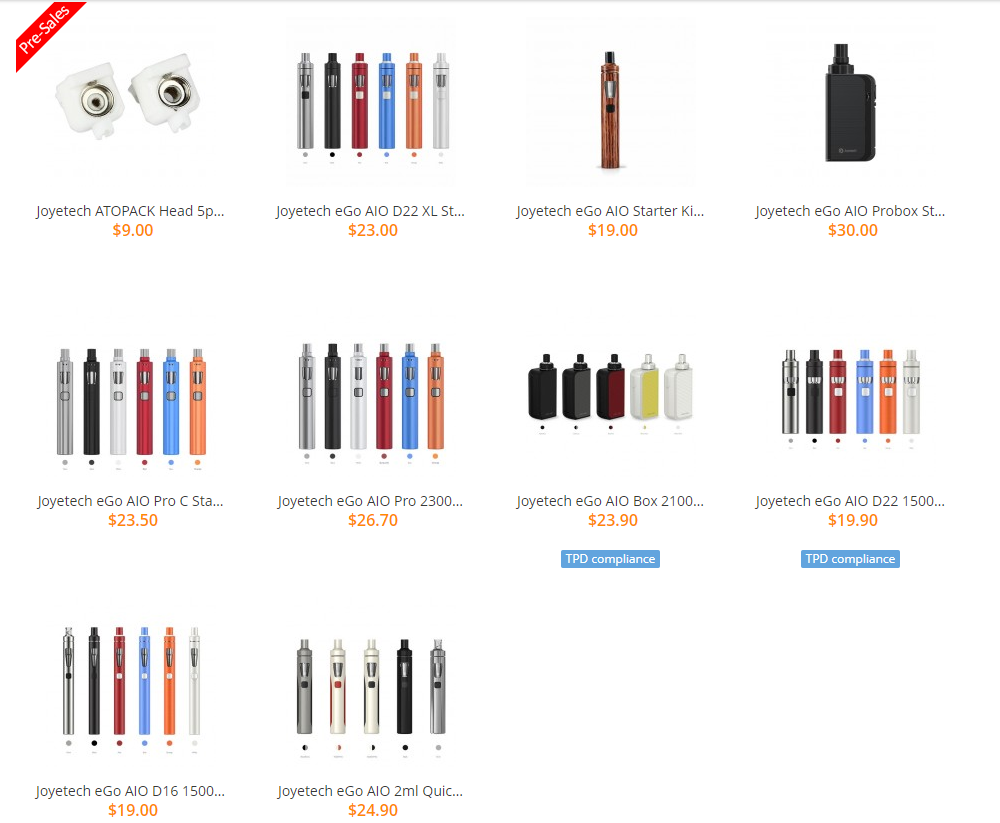Viewport: 1000px width, 823px height.
Task: Open the wood-grain eGo AIO Starter Kit image
Action: [x=610, y=102]
